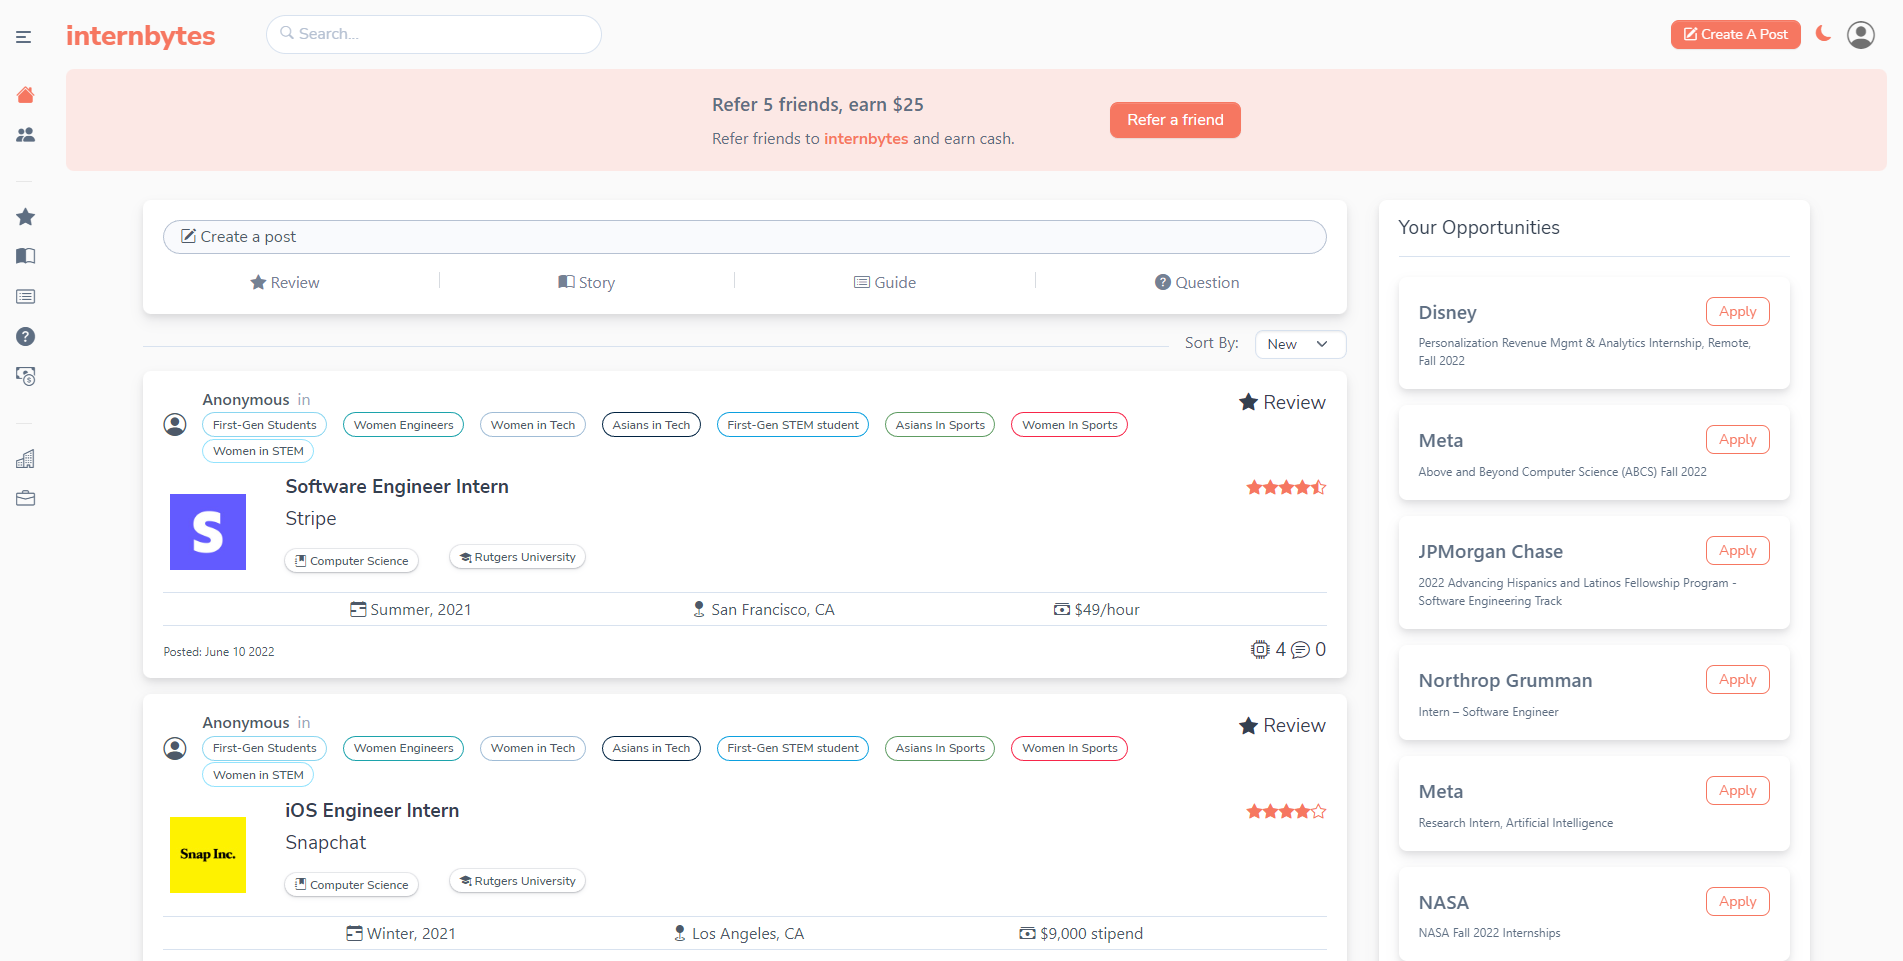1903x961 pixels.
Task: Open the communities people icon in sidebar
Action: (26, 135)
